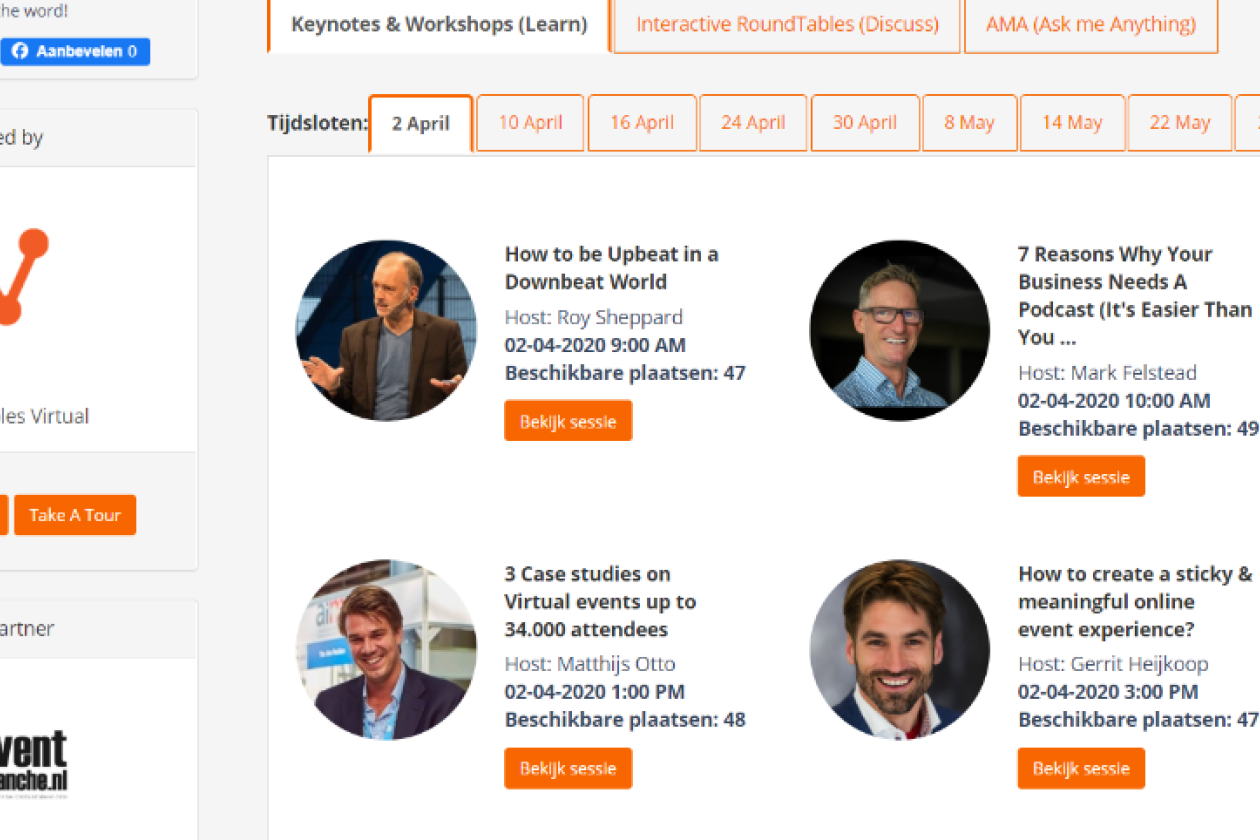The height and width of the screenshot is (840, 1260).
Task: Open the AMA (Ask me Anything) tab
Action: pyautogui.click(x=1090, y=24)
